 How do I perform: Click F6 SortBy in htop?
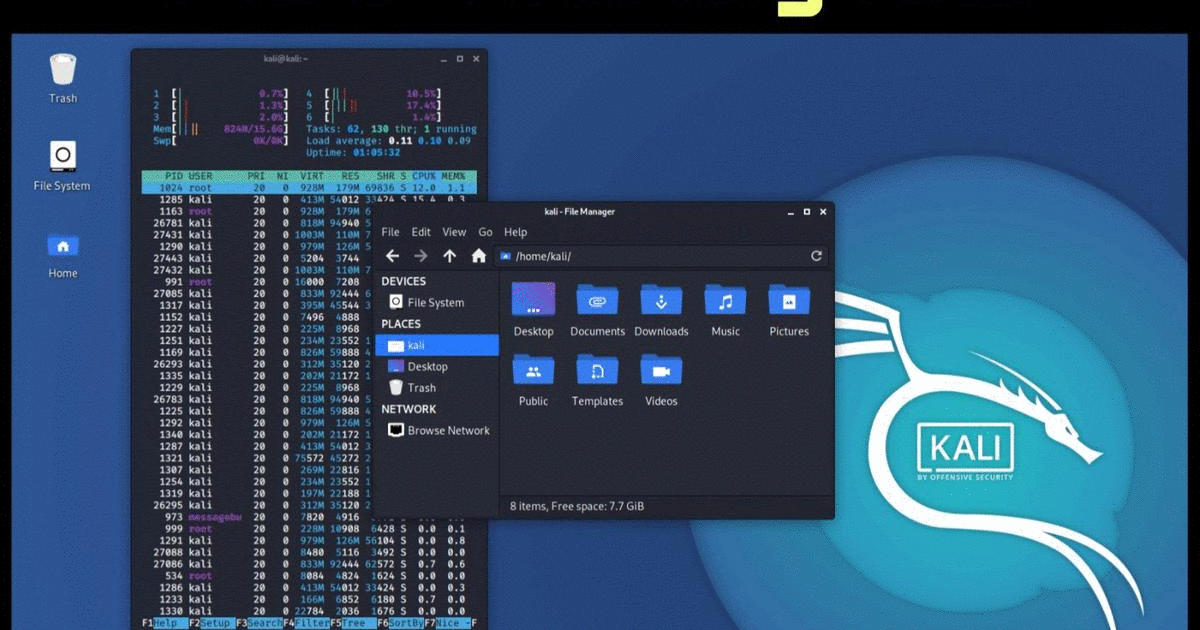[400, 623]
